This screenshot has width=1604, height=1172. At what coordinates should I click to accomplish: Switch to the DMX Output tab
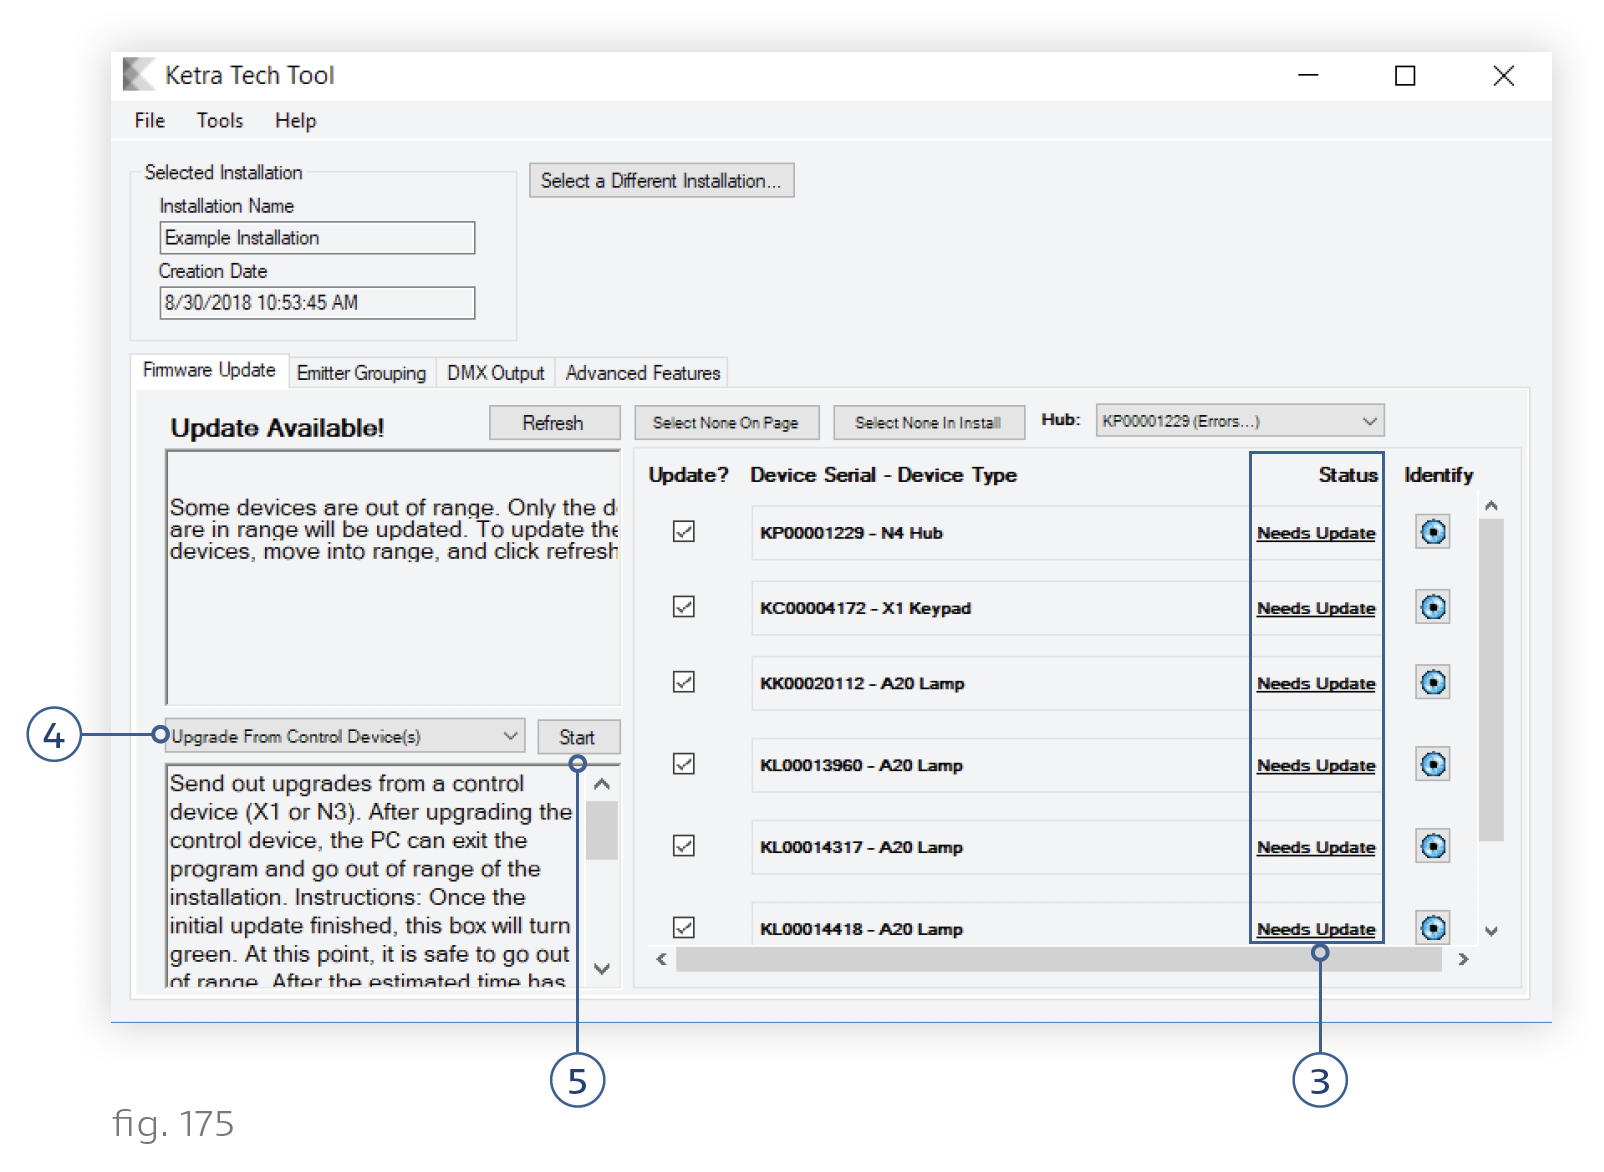pyautogui.click(x=495, y=373)
